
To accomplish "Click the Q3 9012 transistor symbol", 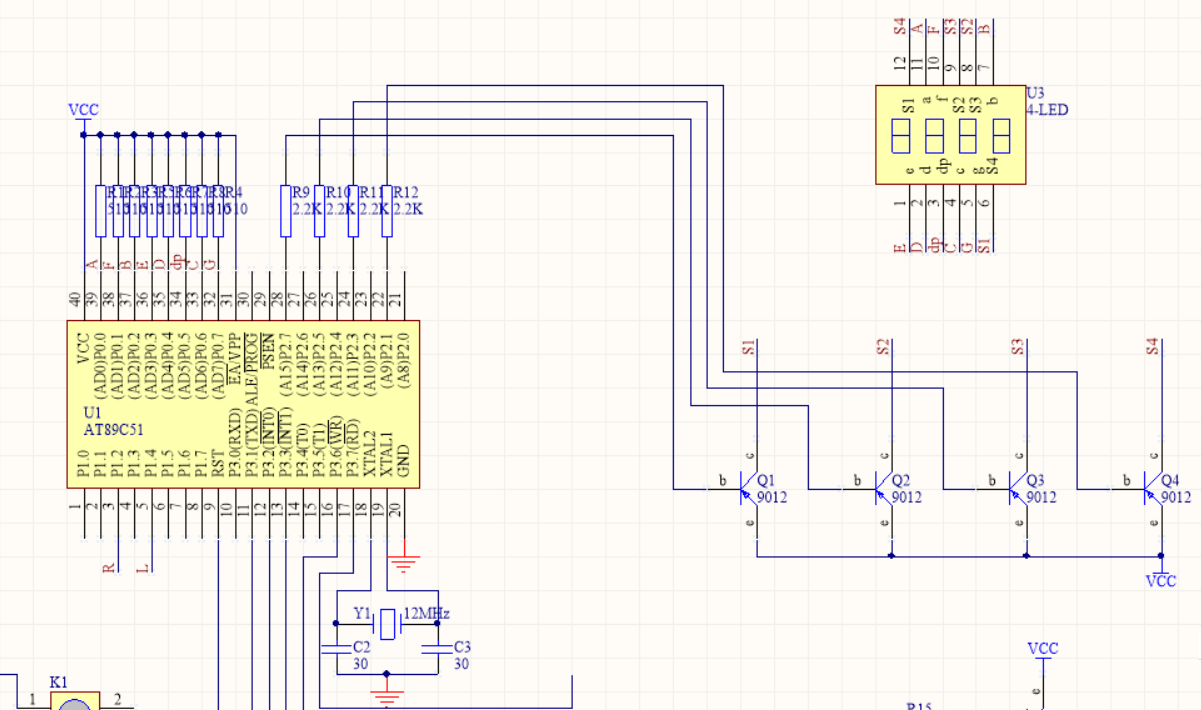I will click(x=1018, y=489).
